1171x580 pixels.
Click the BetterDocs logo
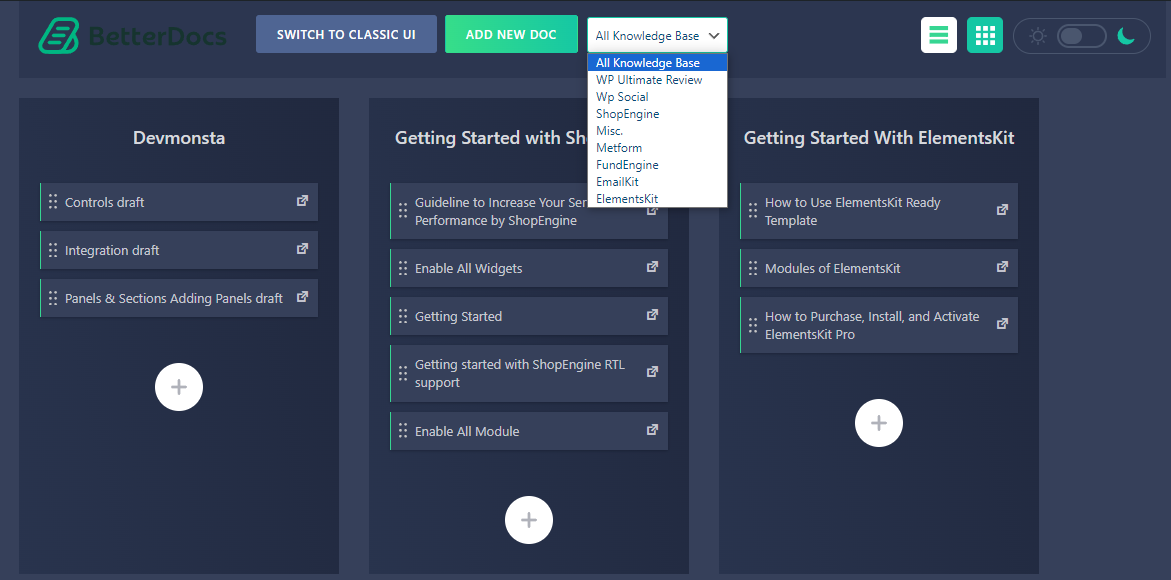[x=132, y=35]
